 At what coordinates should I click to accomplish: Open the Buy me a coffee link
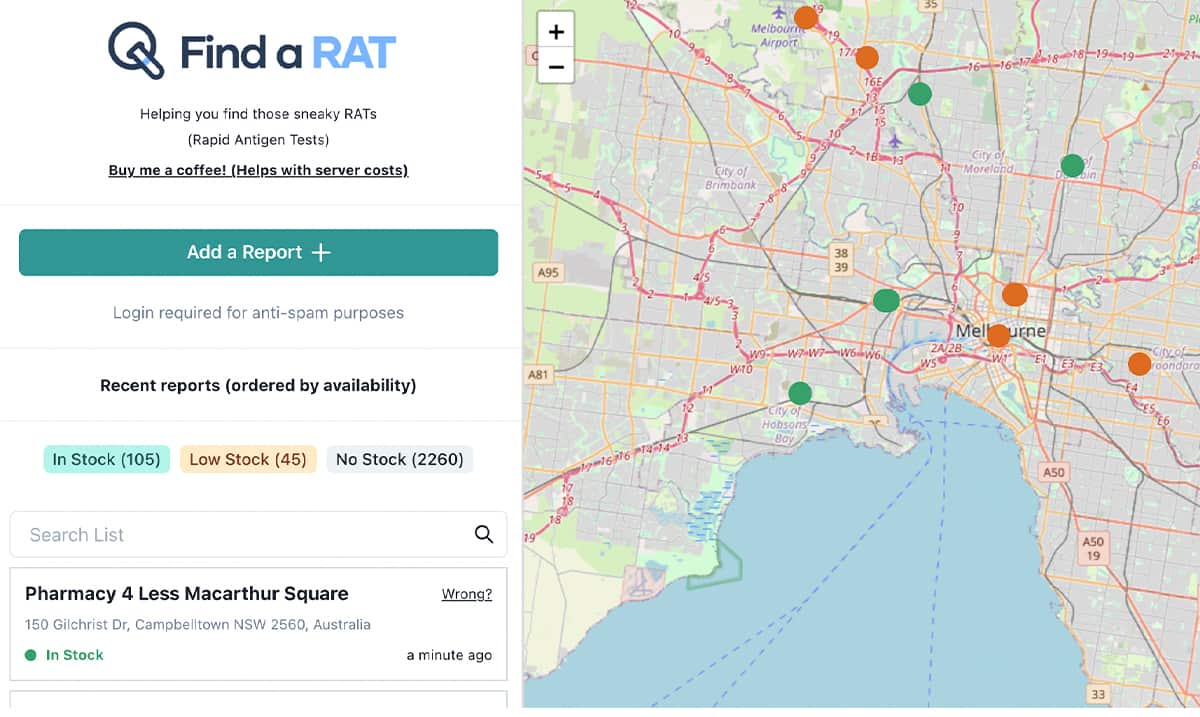coord(258,170)
